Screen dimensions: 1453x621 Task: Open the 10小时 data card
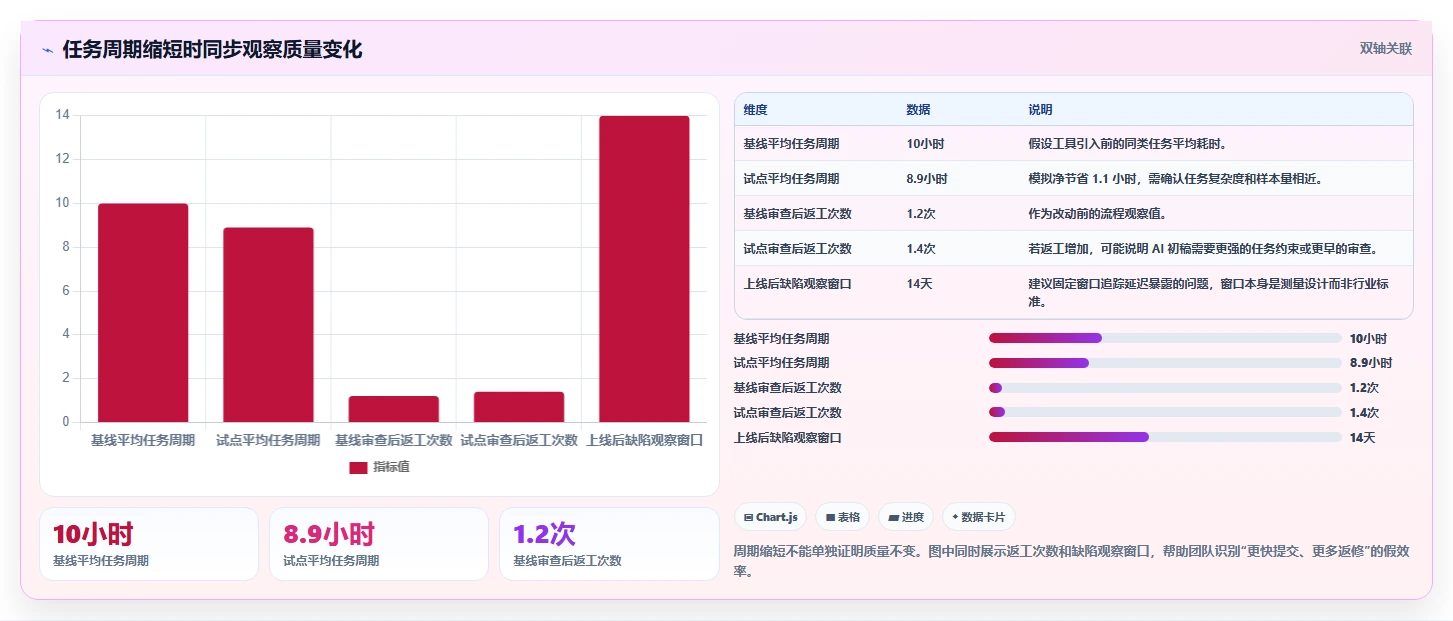(149, 544)
